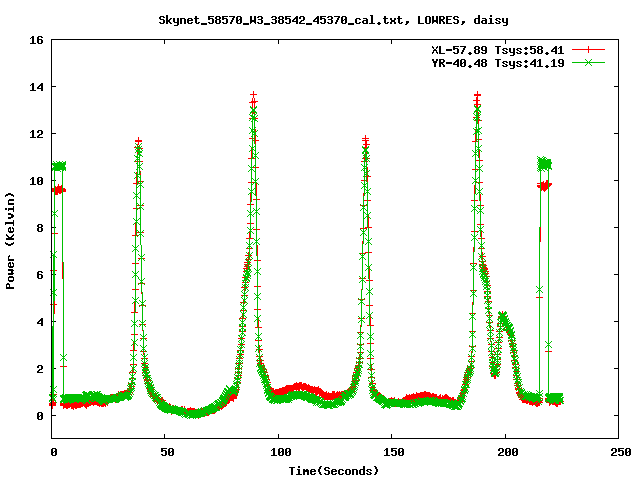The width and height of the screenshot is (640, 480).
Task: Click the peak of the spike near 38 seconds
Action: (138, 141)
